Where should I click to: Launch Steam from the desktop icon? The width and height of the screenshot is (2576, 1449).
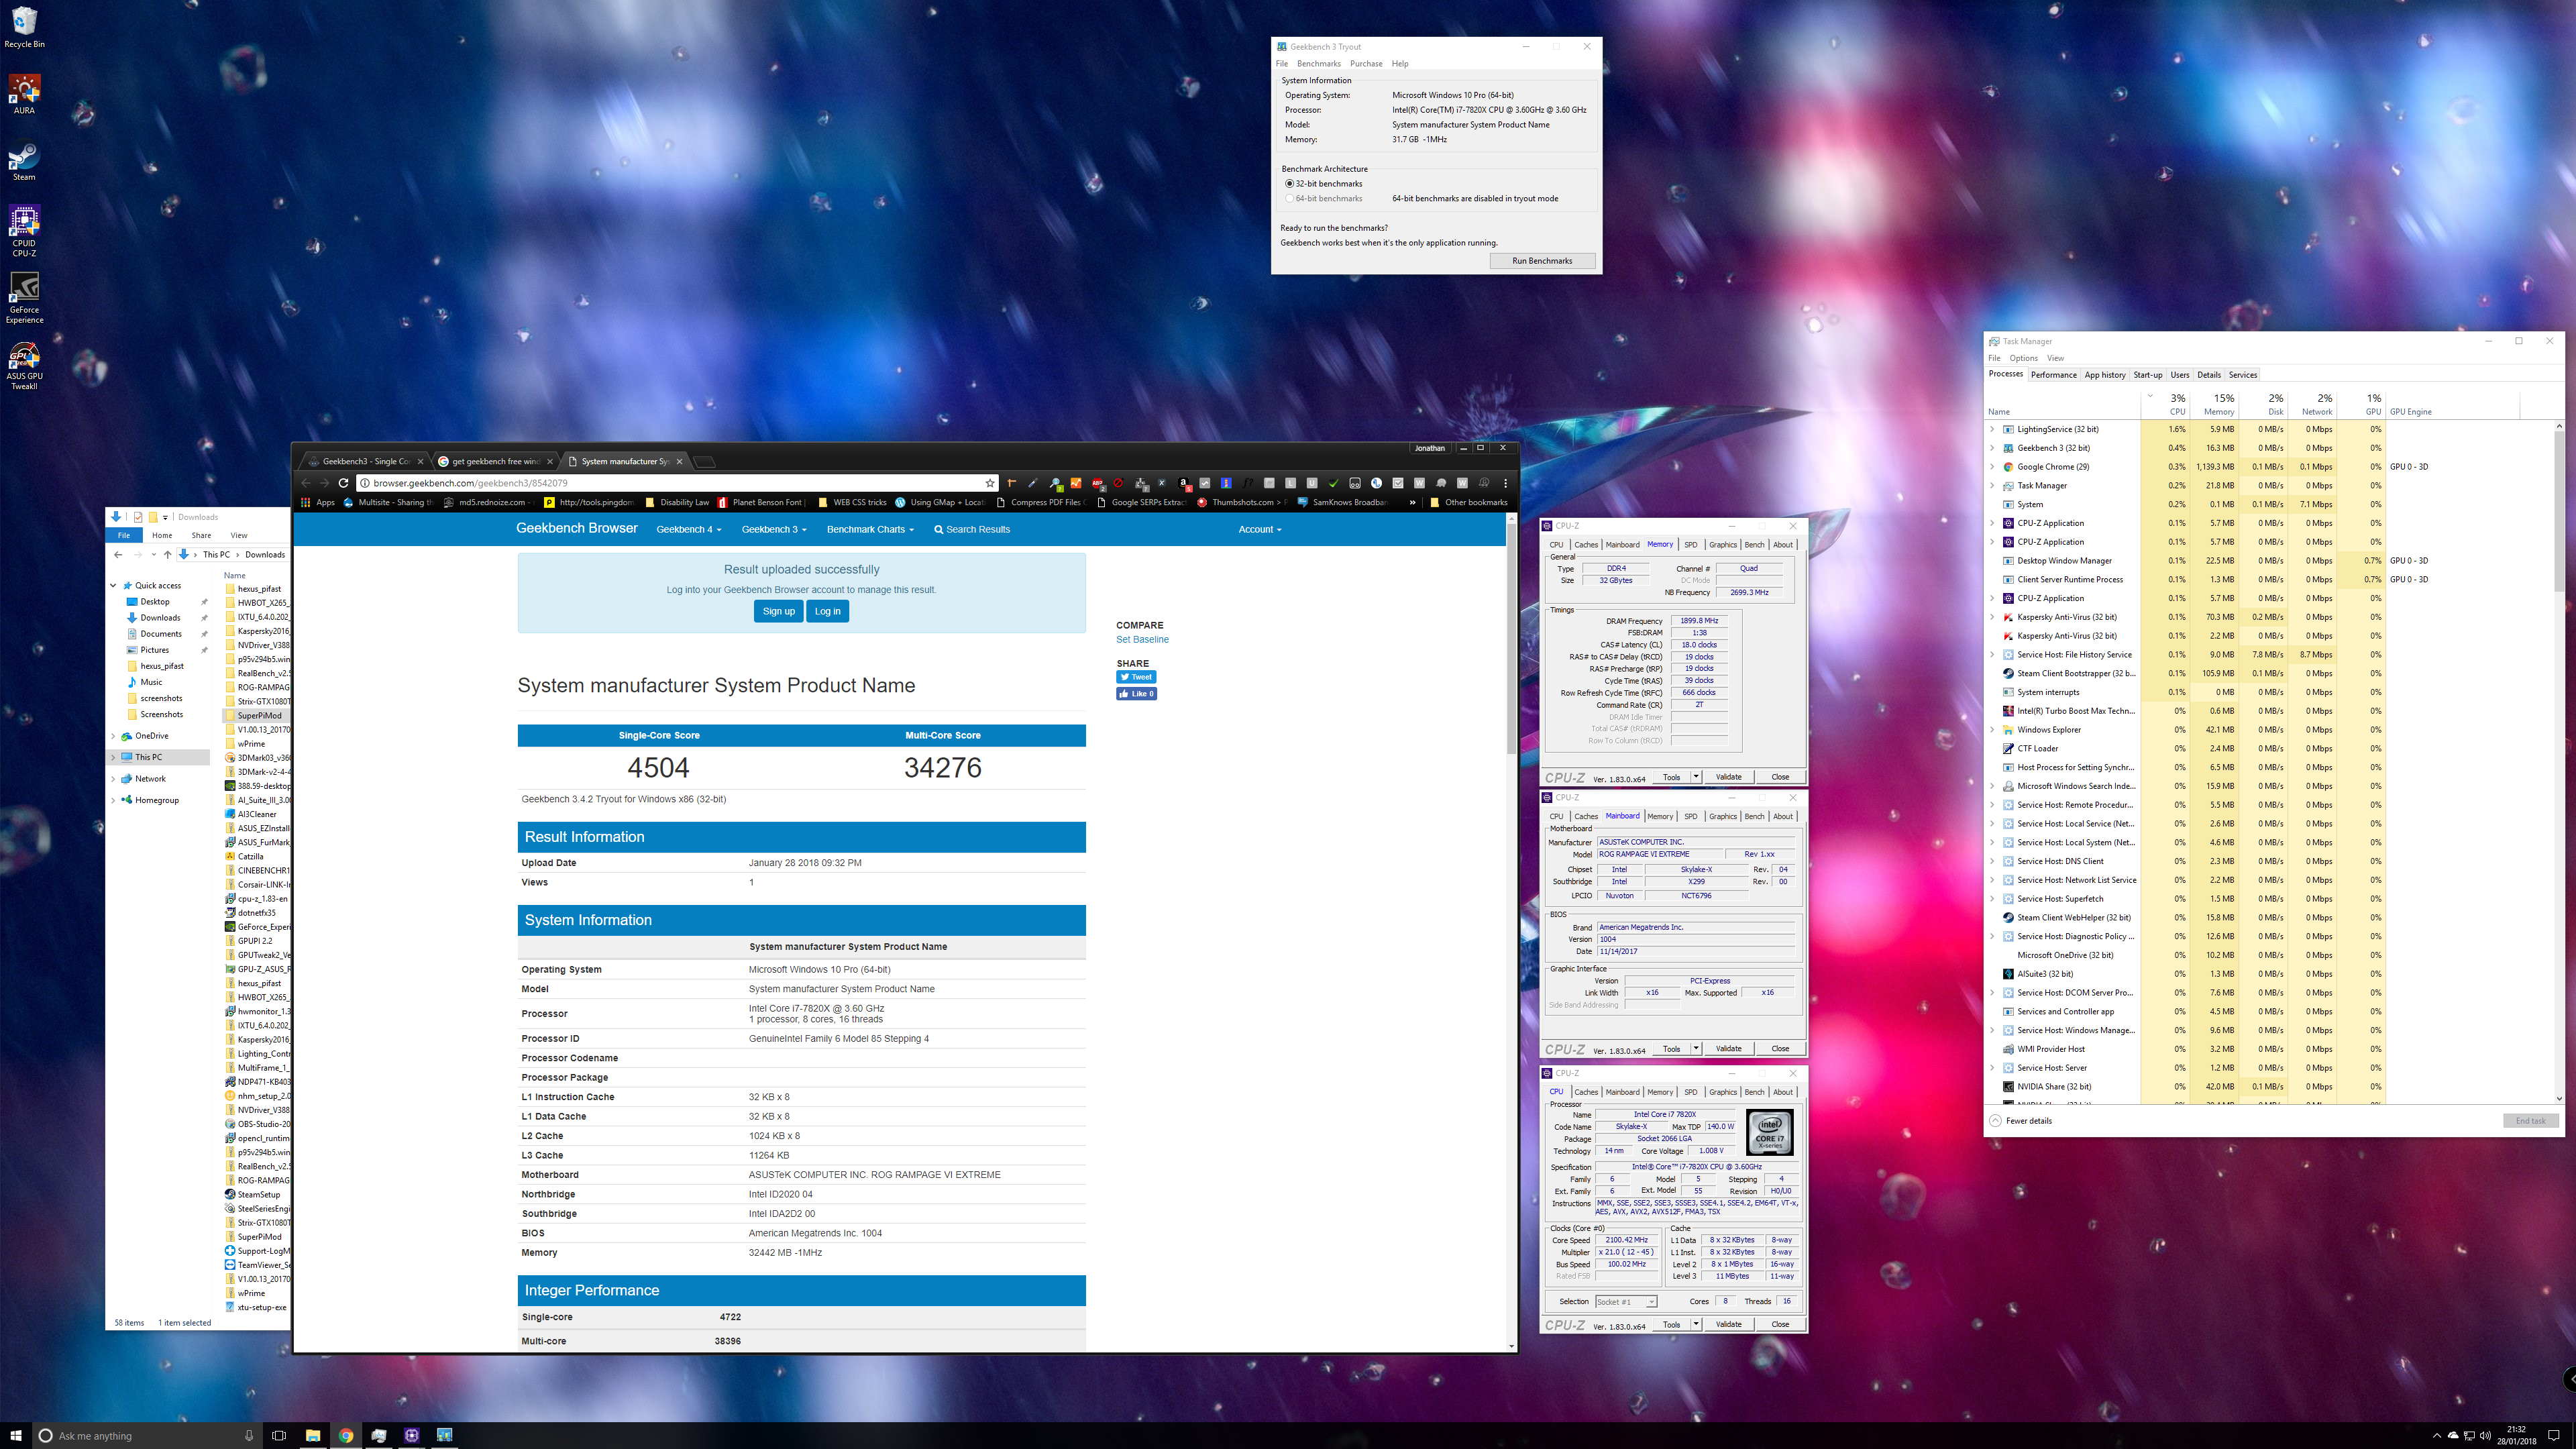24,161
